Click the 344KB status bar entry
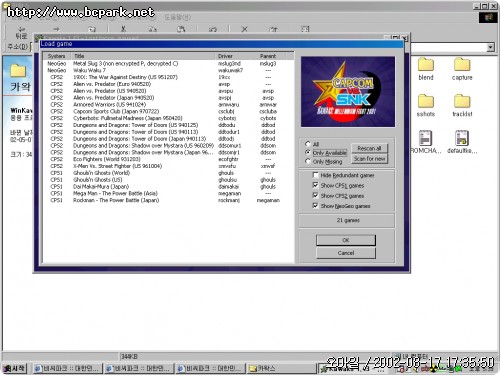Screen dimensions: 500x375 click(x=129, y=356)
